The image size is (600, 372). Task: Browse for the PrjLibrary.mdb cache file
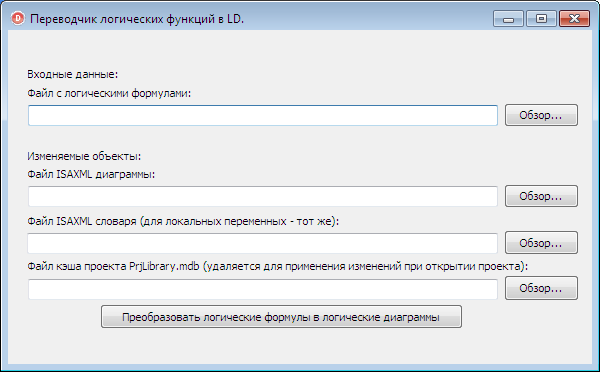[x=541, y=288]
